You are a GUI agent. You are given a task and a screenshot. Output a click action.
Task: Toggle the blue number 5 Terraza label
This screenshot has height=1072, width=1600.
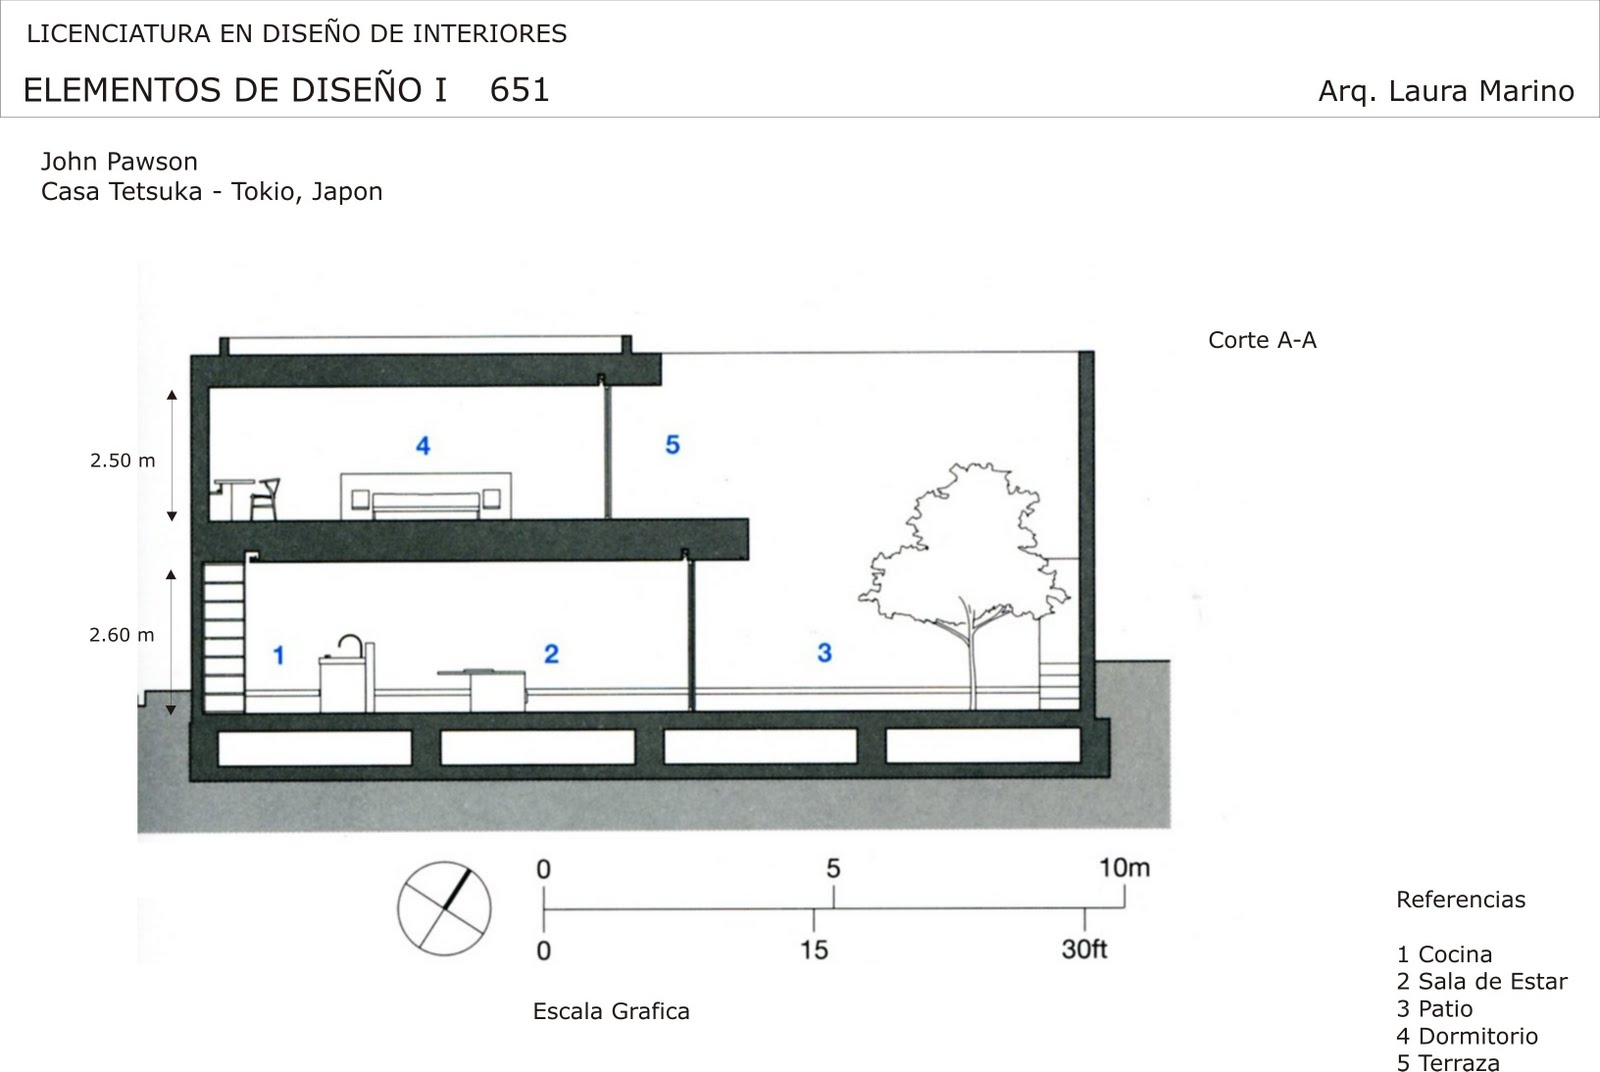tap(672, 446)
